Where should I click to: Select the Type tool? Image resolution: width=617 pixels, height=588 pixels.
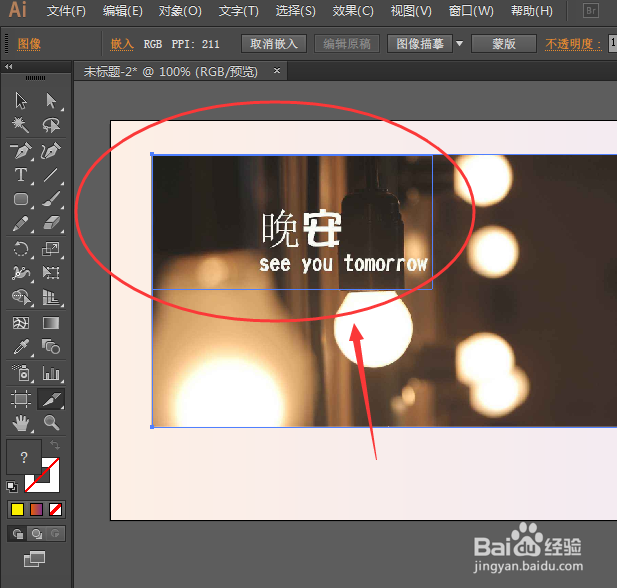tap(21, 175)
